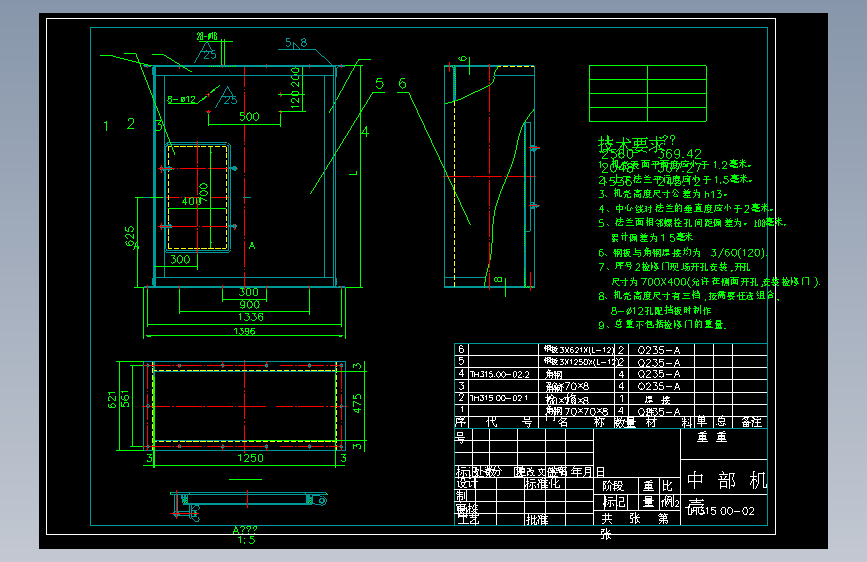Click technical note 3 mentioning h13
Viewport: 867px width, 562px height.
[663, 194]
